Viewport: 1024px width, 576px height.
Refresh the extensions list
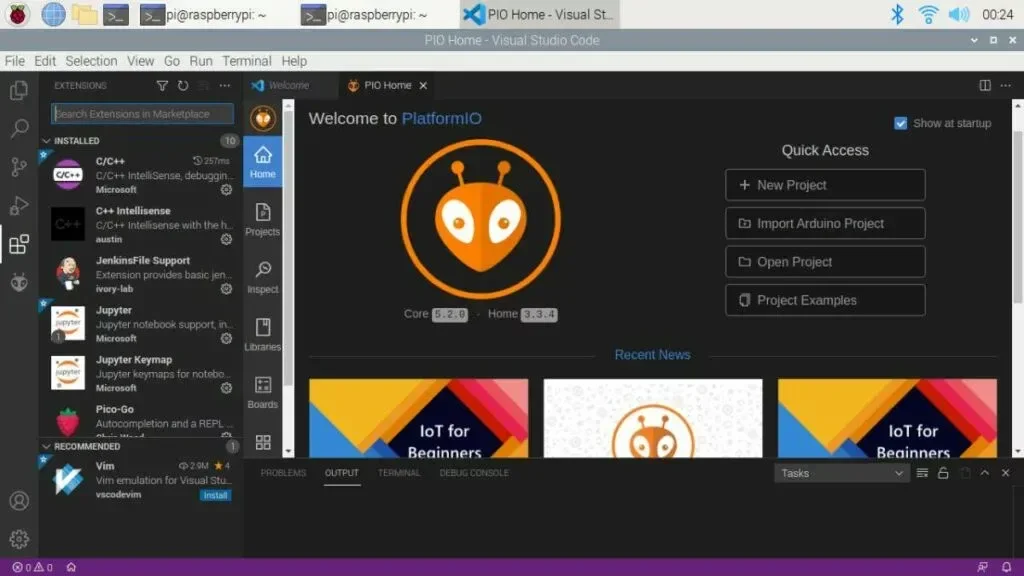(183, 86)
